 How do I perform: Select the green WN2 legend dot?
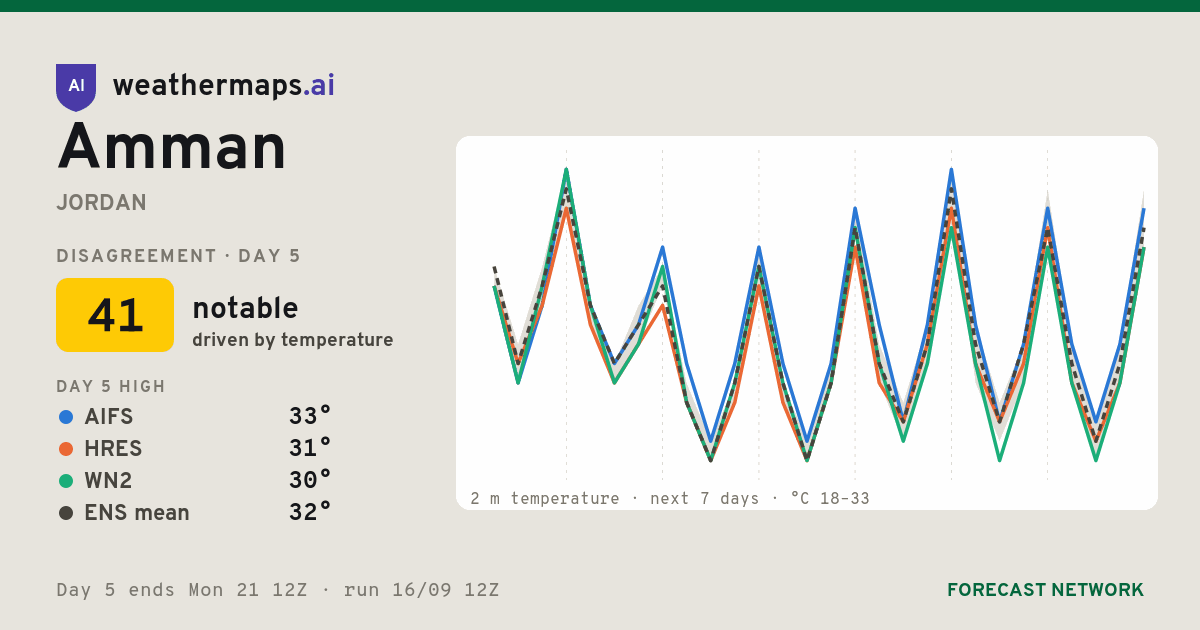[66, 481]
